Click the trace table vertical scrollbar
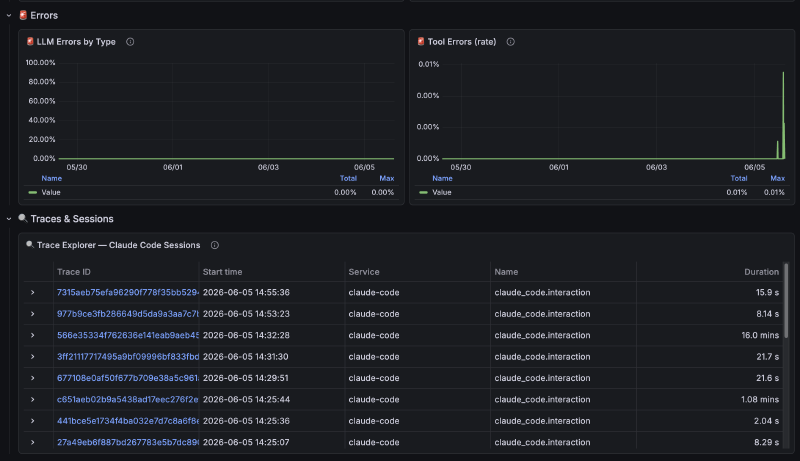 click(786, 301)
